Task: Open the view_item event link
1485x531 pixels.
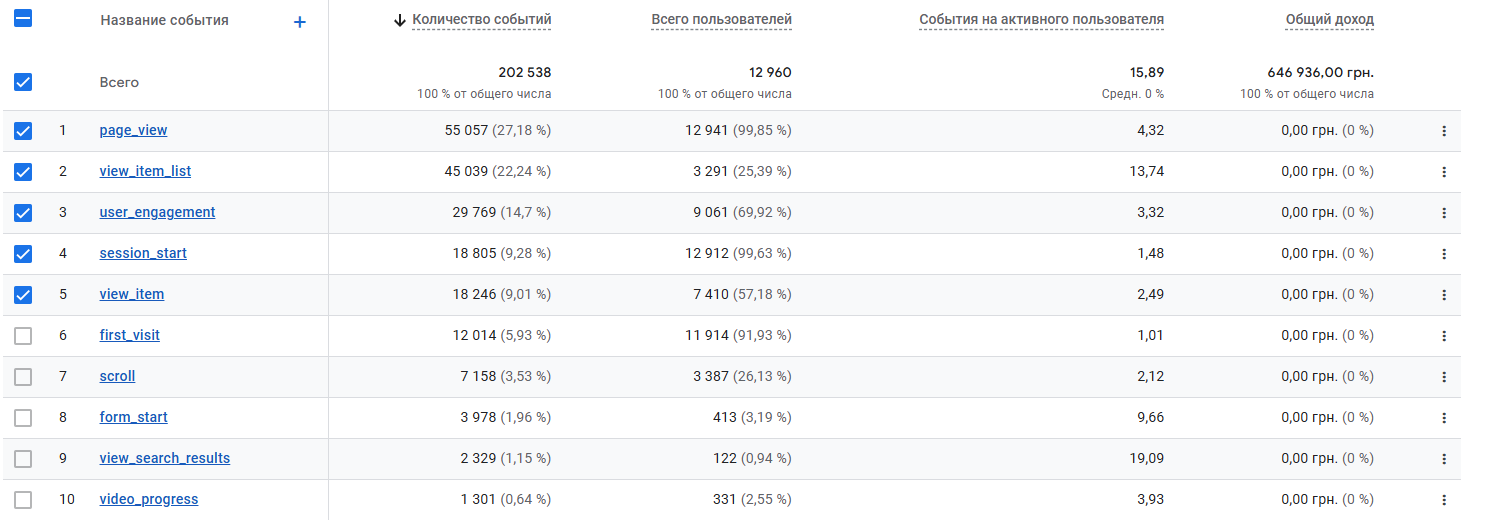Action: point(132,294)
